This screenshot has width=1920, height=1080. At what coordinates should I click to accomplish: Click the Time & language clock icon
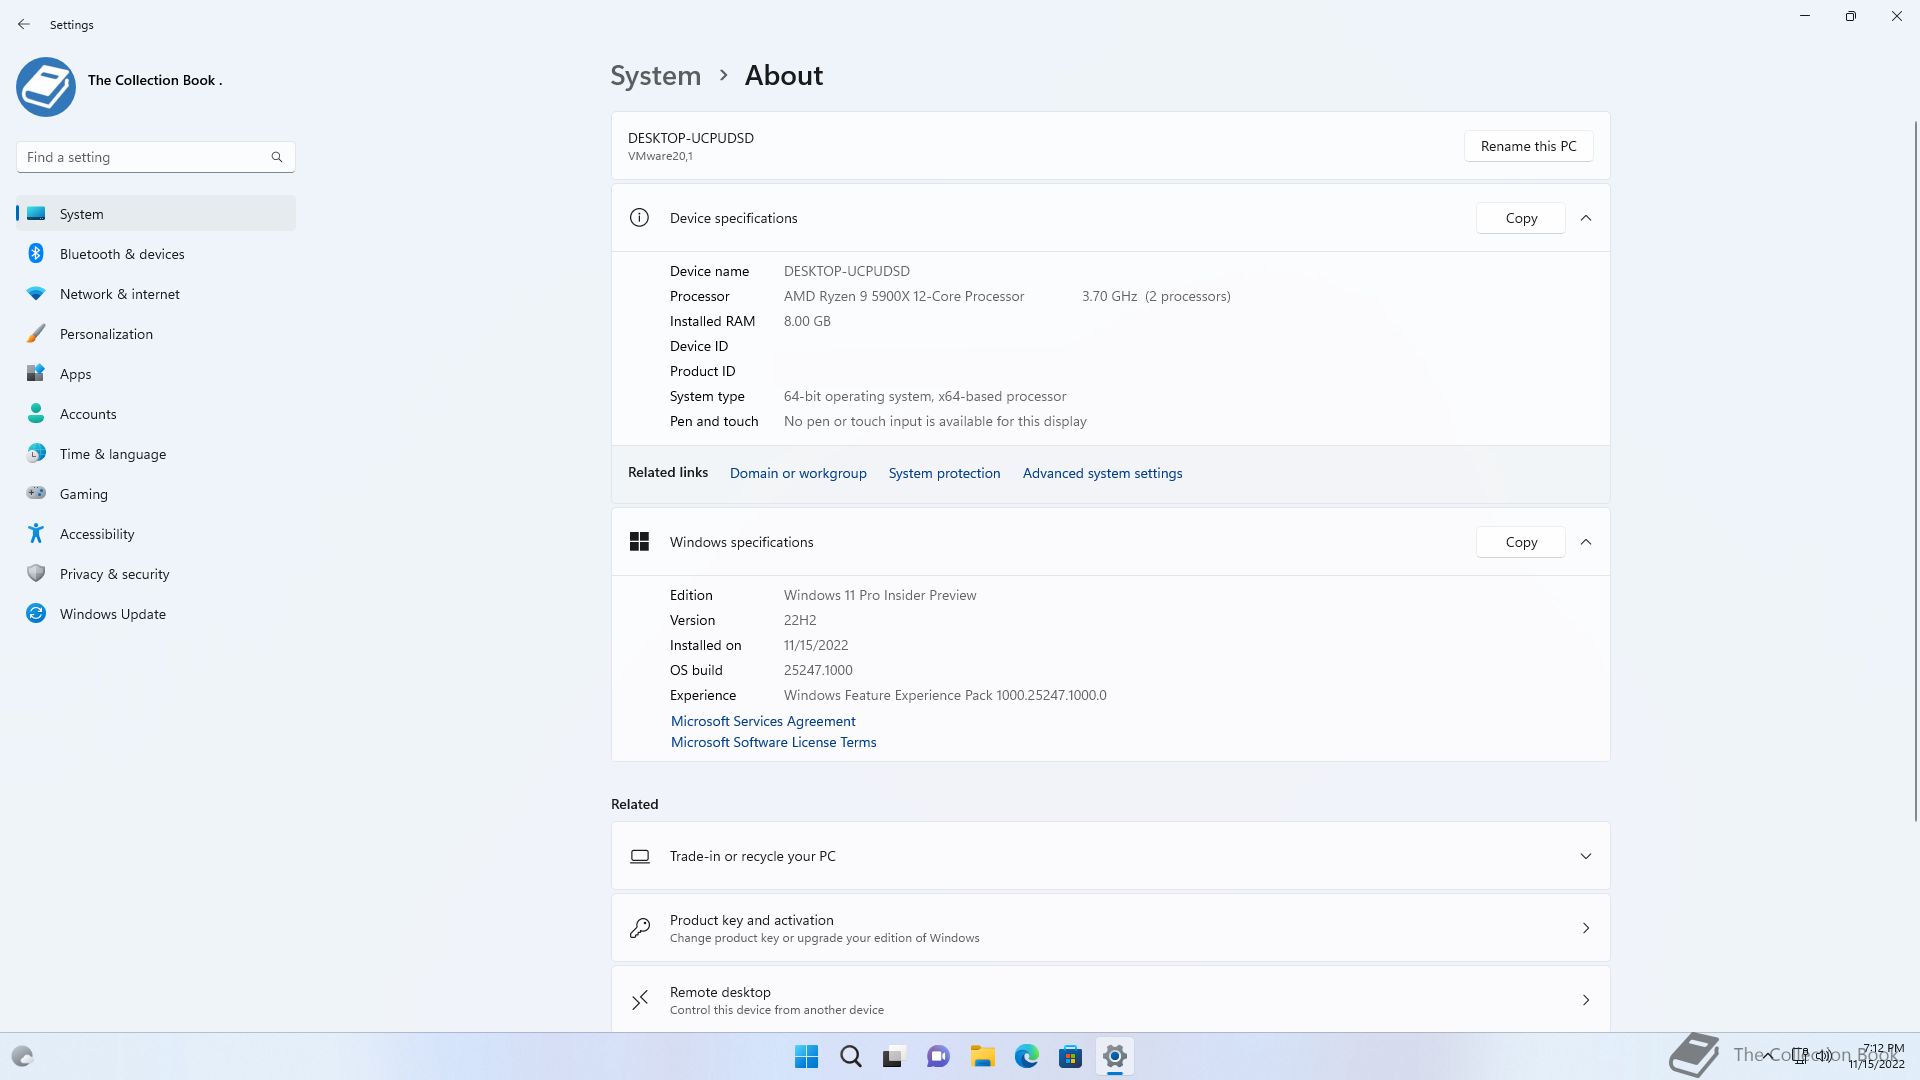[36, 454]
